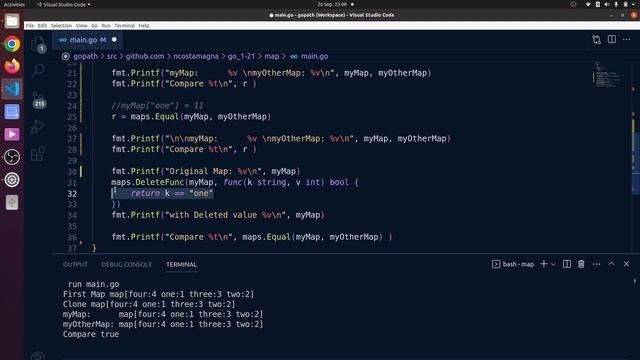
Task: Open the Search view in activity bar
Action: point(38,70)
